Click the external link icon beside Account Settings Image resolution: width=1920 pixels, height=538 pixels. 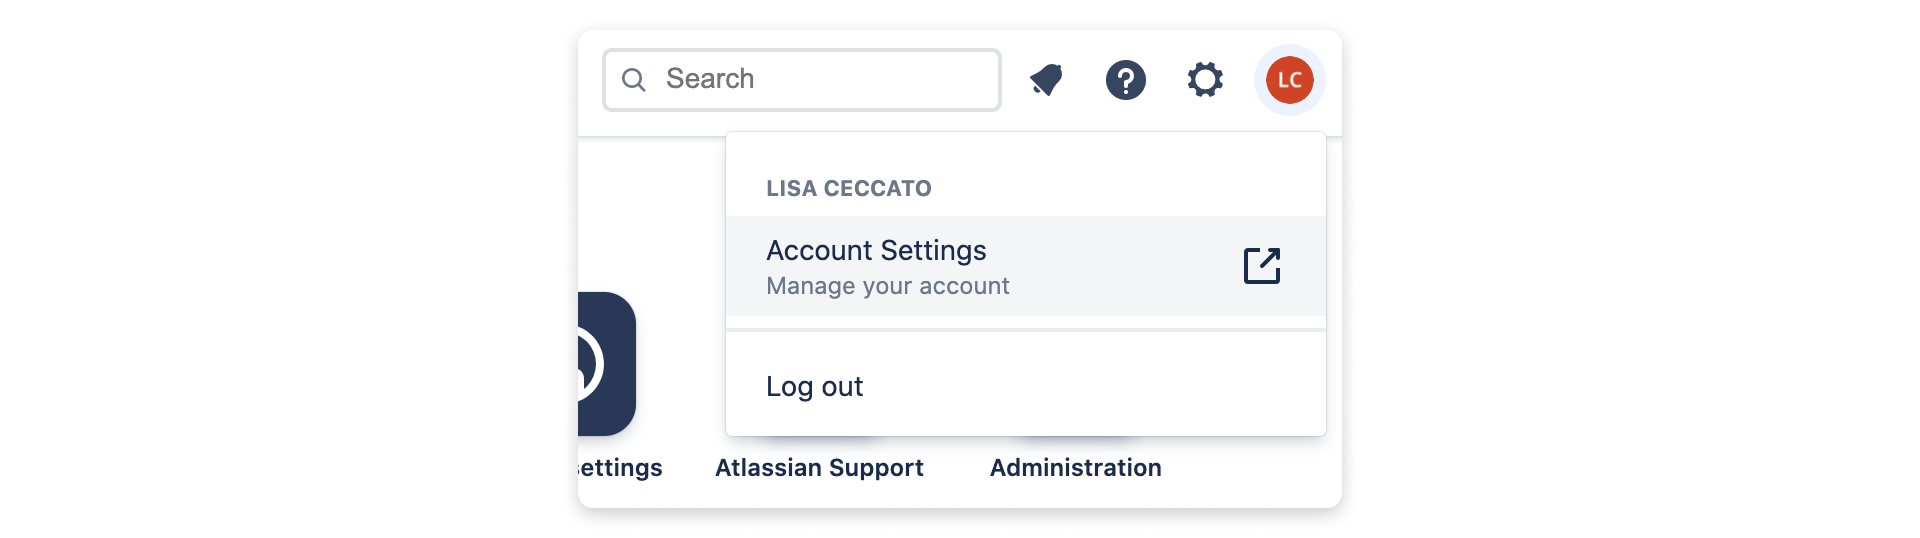tap(1262, 266)
